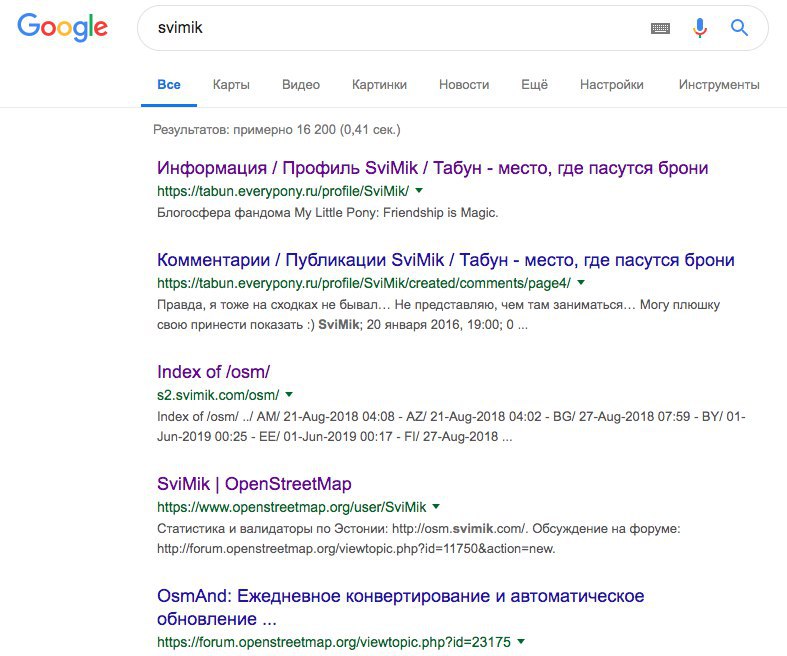Open Настройки search settings

(x=611, y=84)
